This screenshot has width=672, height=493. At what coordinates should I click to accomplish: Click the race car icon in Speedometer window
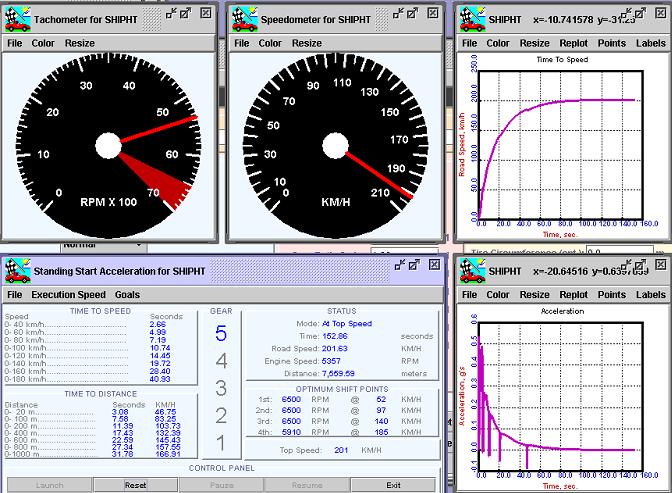point(245,20)
